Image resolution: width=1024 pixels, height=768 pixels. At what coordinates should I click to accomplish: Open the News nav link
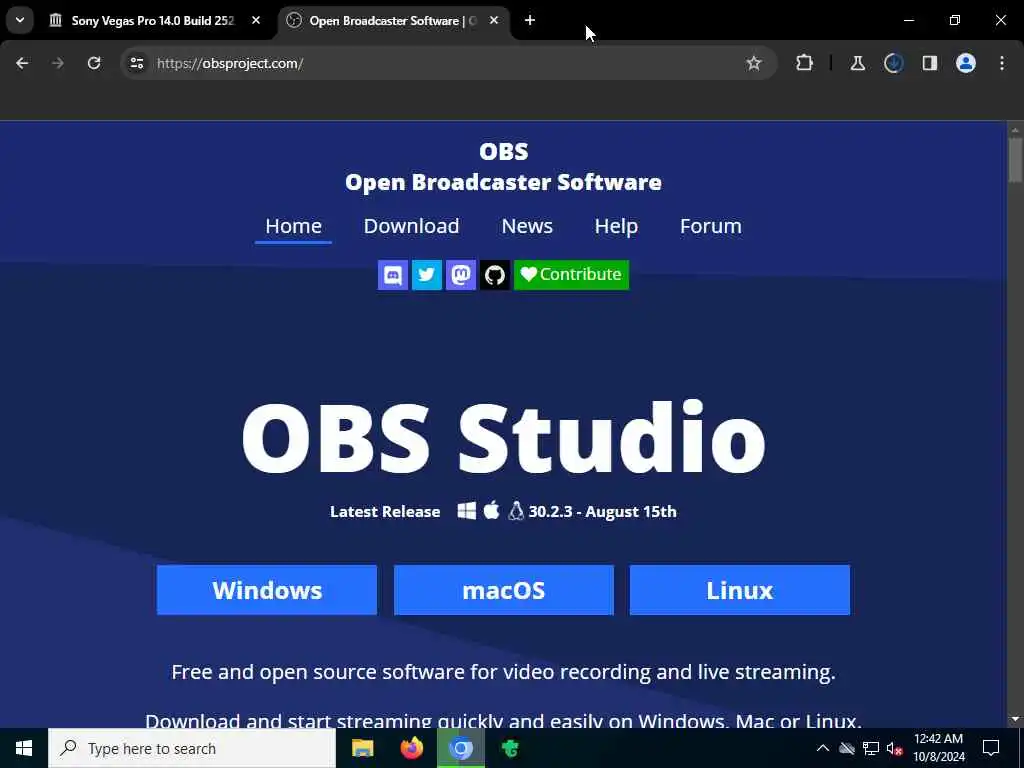pos(527,226)
